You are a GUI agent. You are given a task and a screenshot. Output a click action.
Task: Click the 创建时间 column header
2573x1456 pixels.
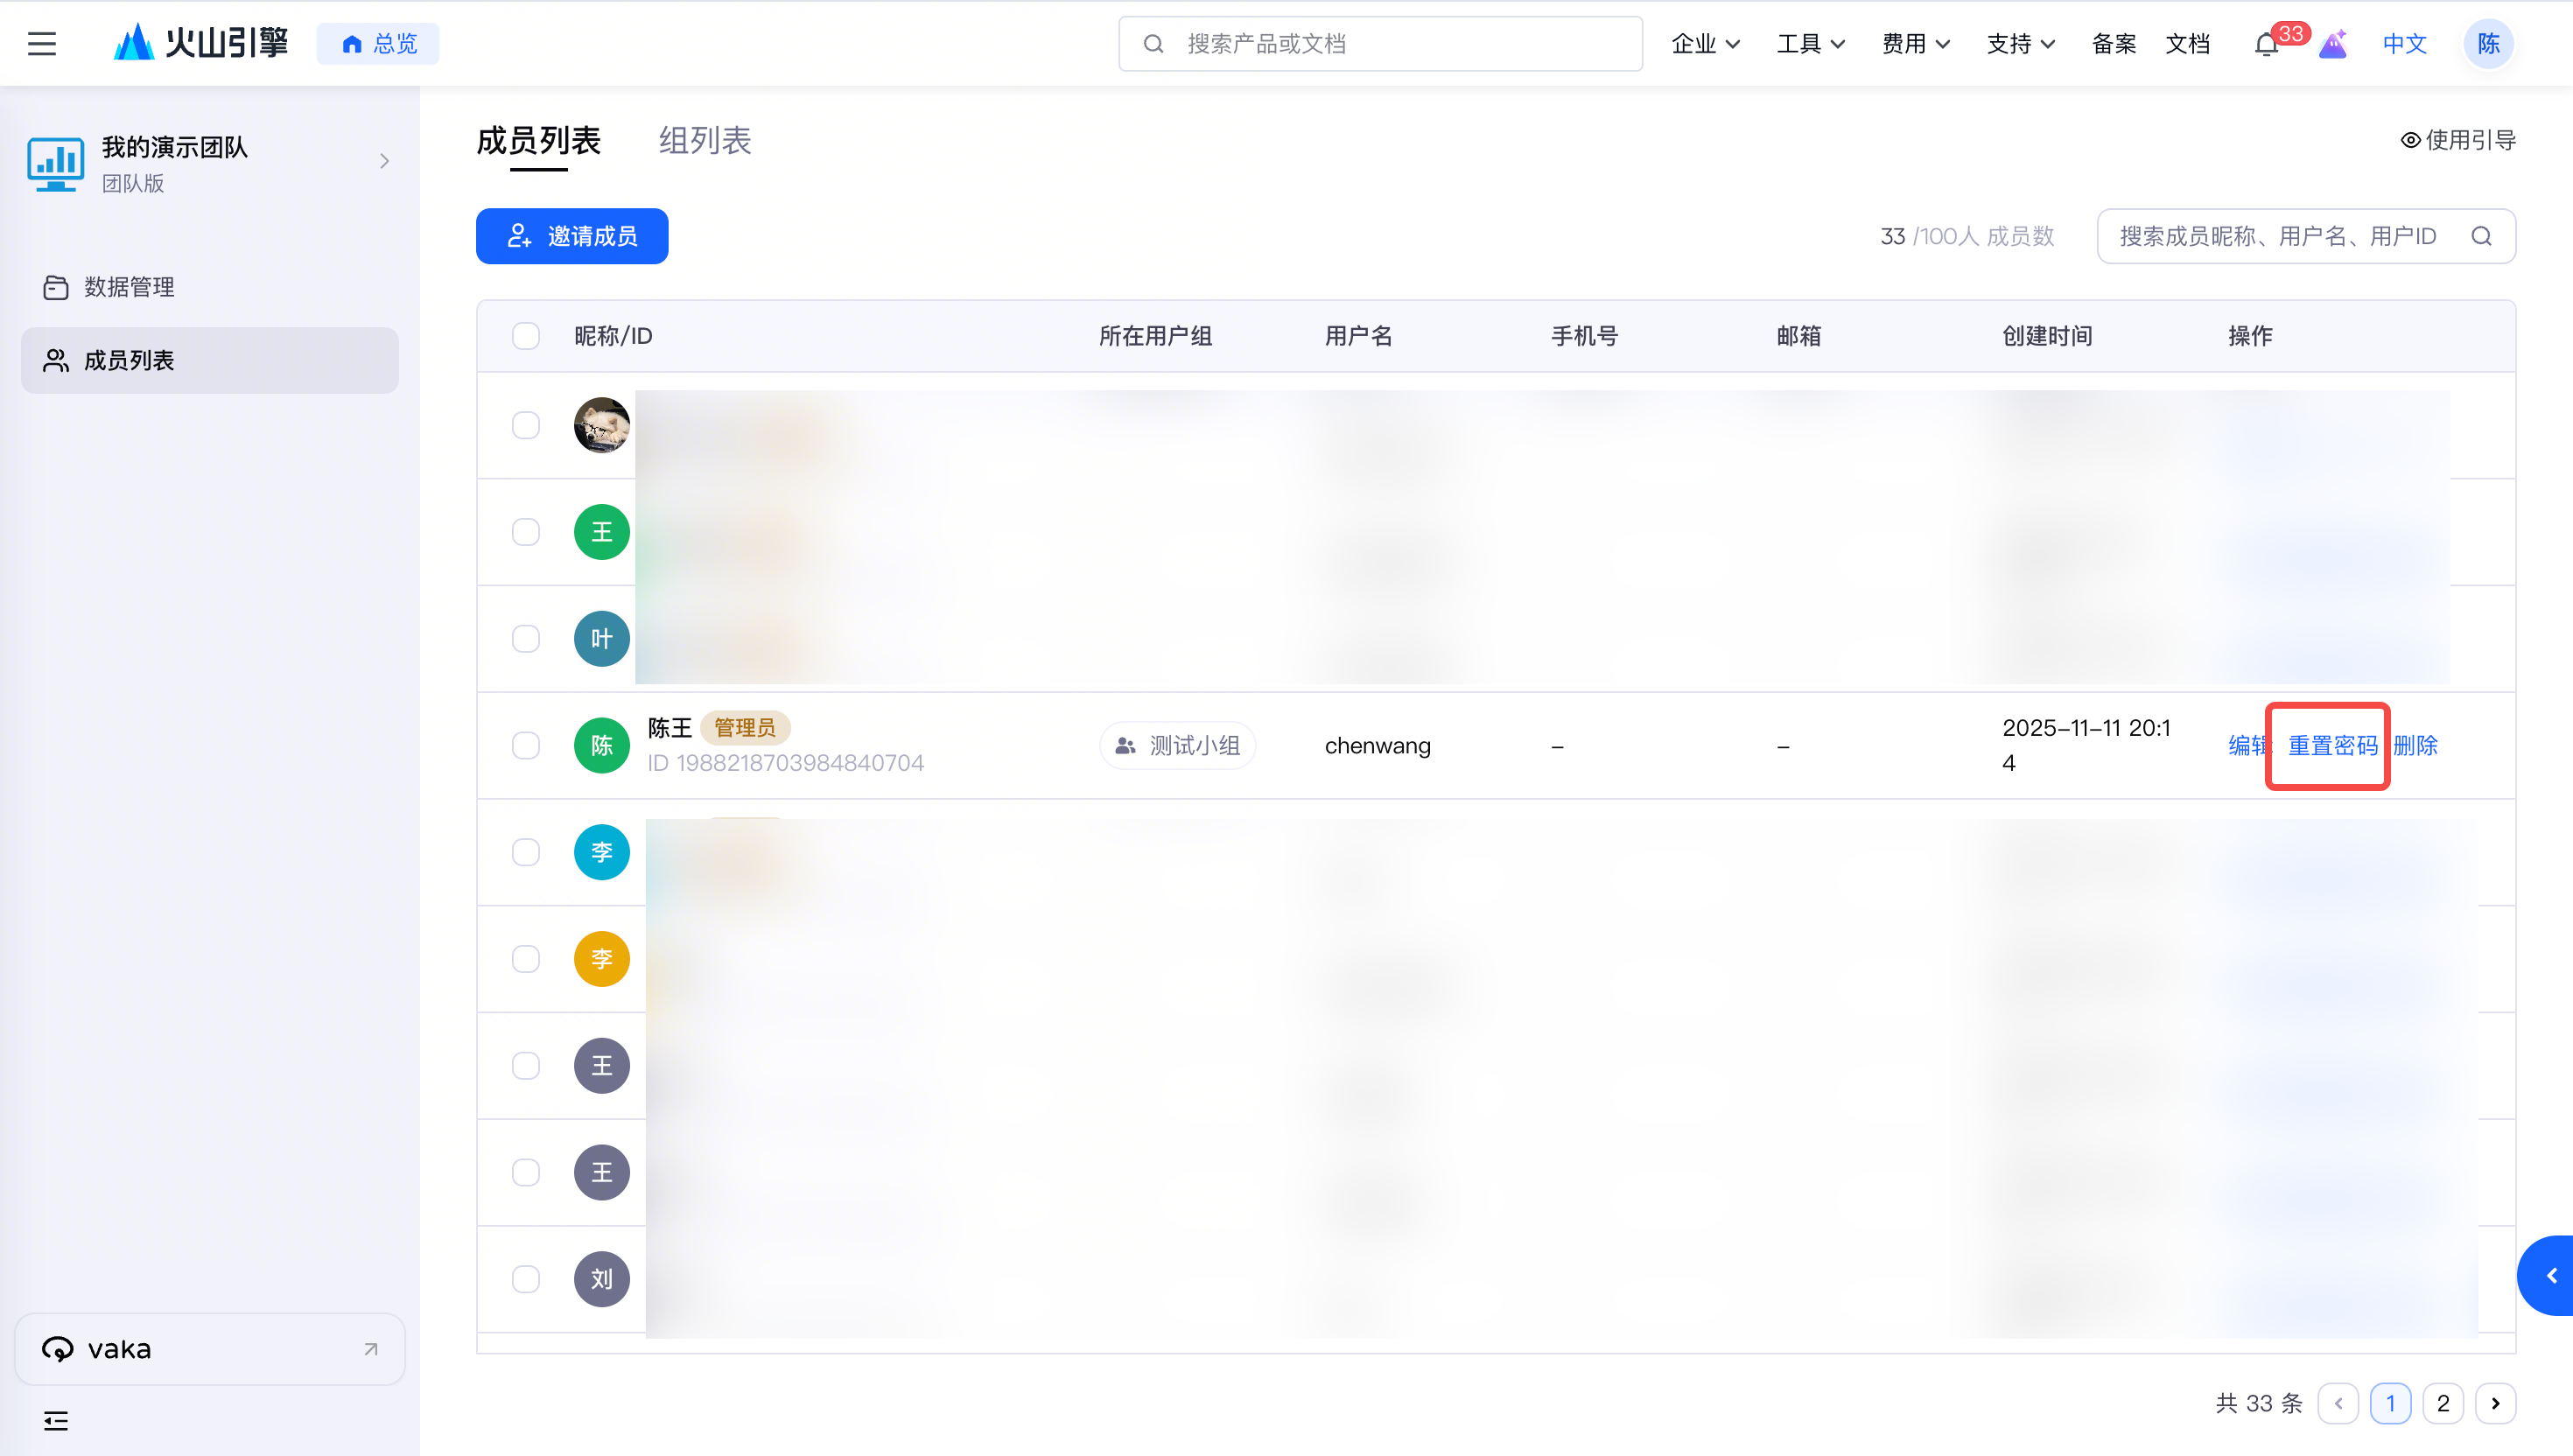tap(2046, 336)
